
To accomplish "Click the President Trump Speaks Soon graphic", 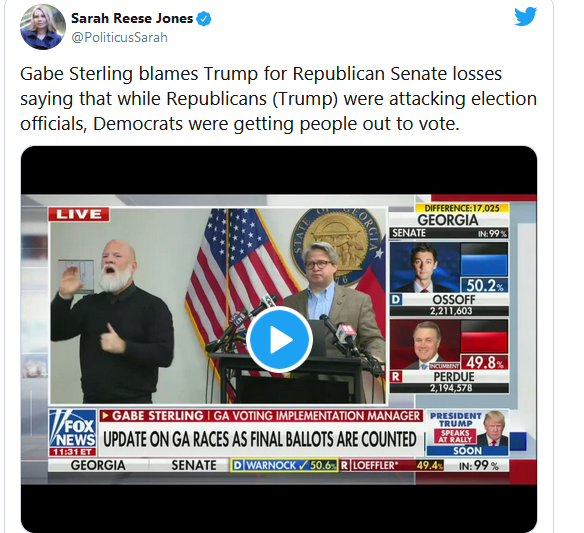I will point(468,433).
